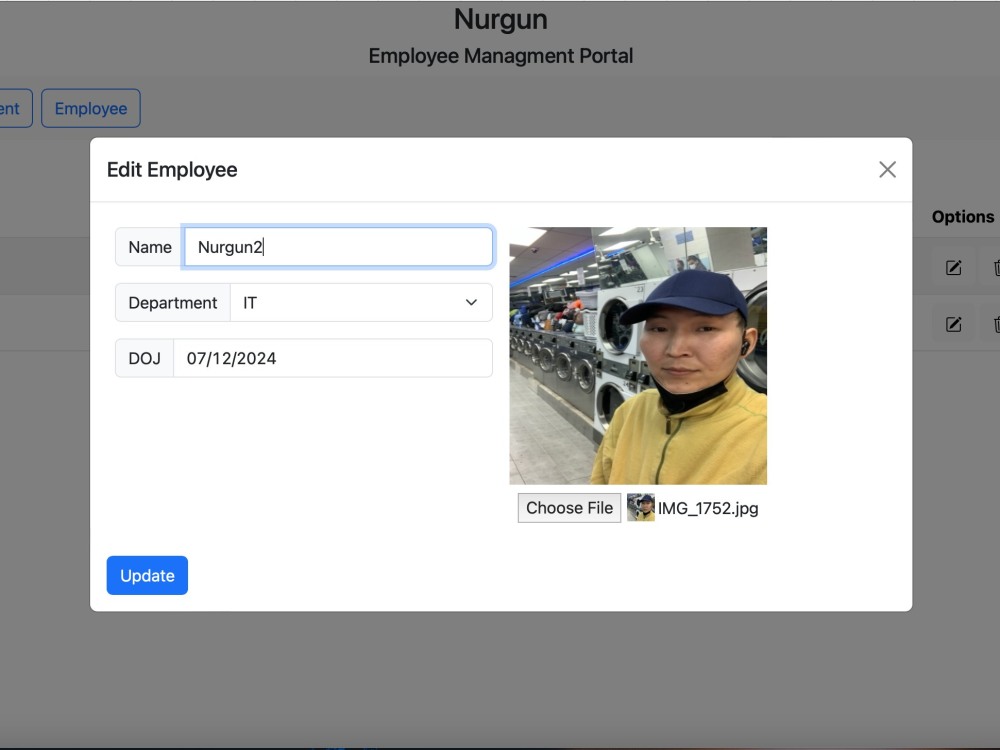Viewport: 1000px width, 750px height.
Task: Click the blue Update button
Action: point(147,575)
